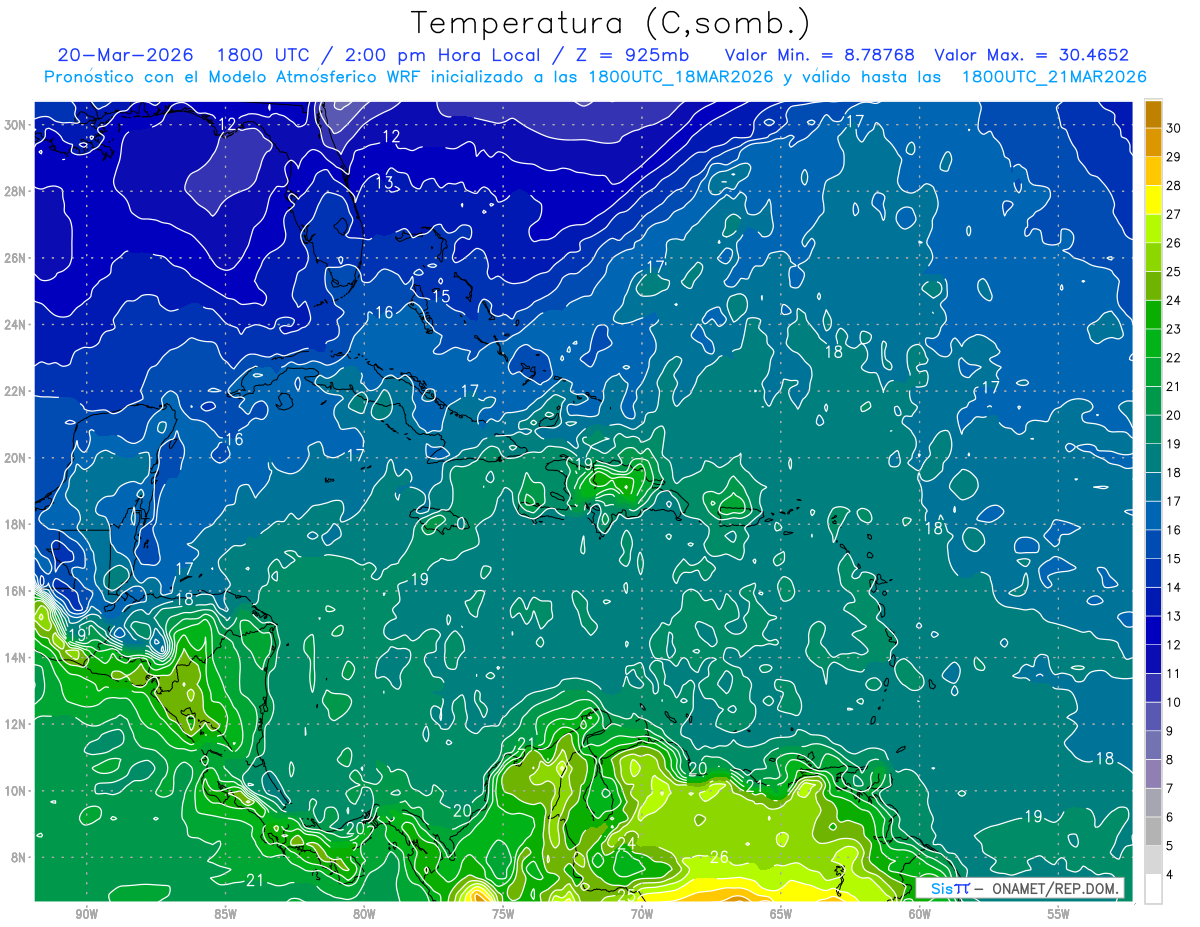Click the Valor Max. = 30.4652 text

(1031, 55)
